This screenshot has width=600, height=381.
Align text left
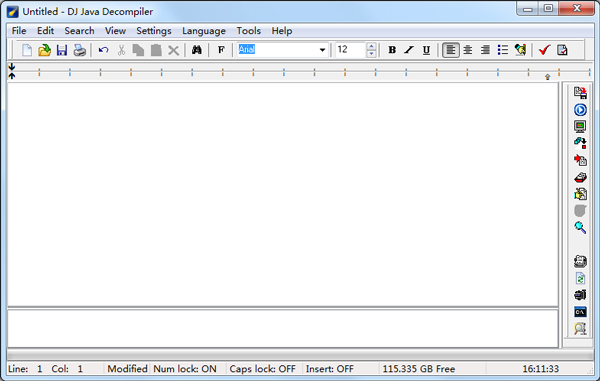pos(451,50)
